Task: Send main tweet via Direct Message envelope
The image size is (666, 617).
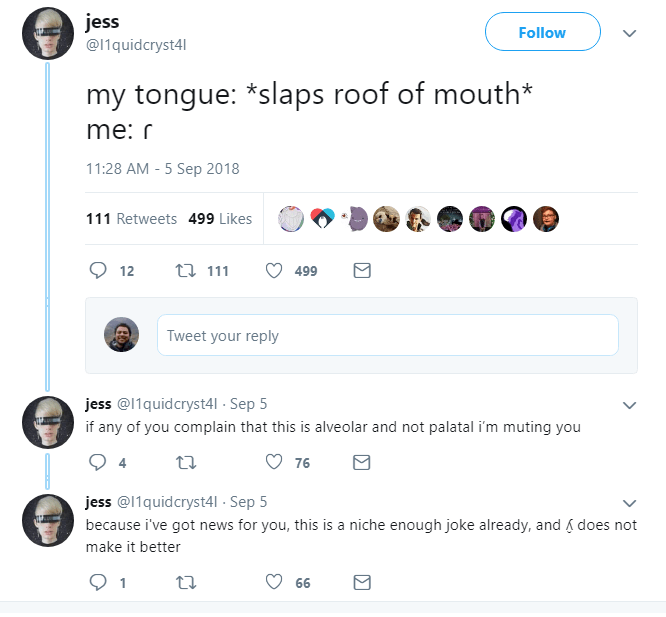Action: [362, 271]
